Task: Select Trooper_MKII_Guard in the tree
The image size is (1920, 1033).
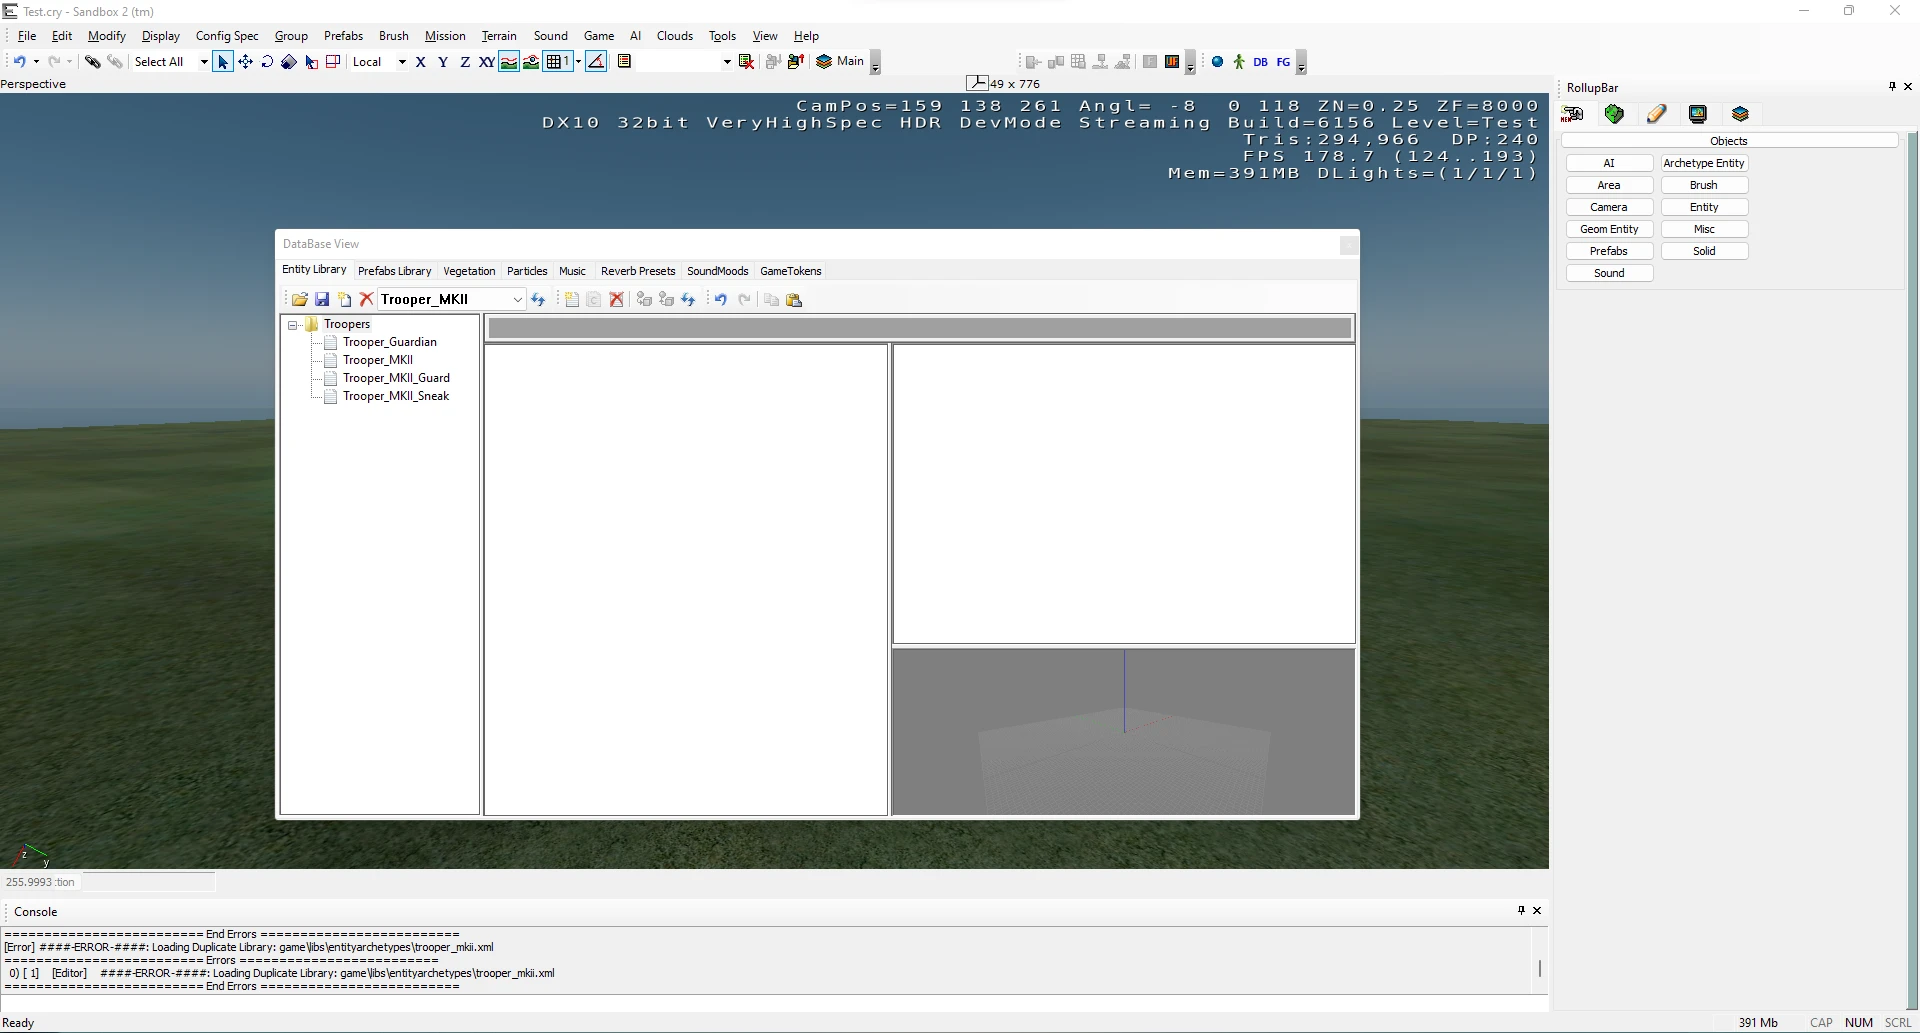Action: pos(396,378)
